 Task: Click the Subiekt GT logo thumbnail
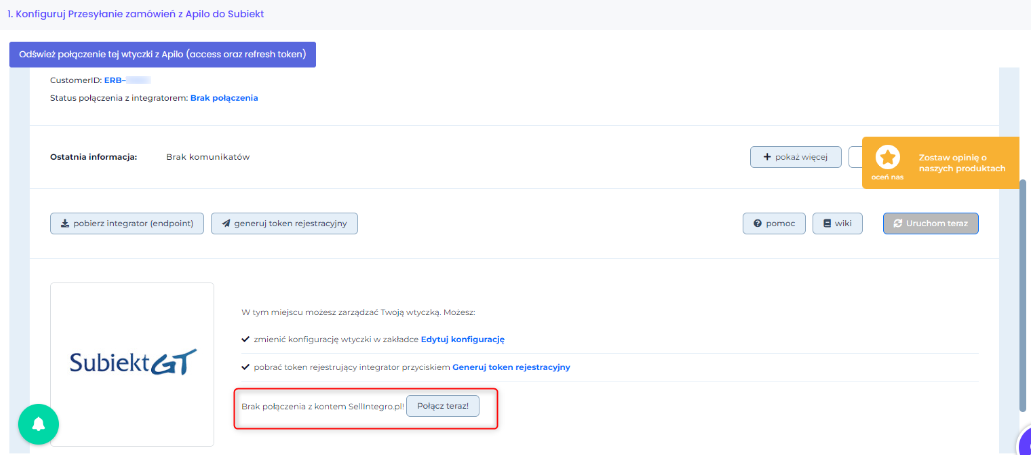pyautogui.click(x=132, y=364)
